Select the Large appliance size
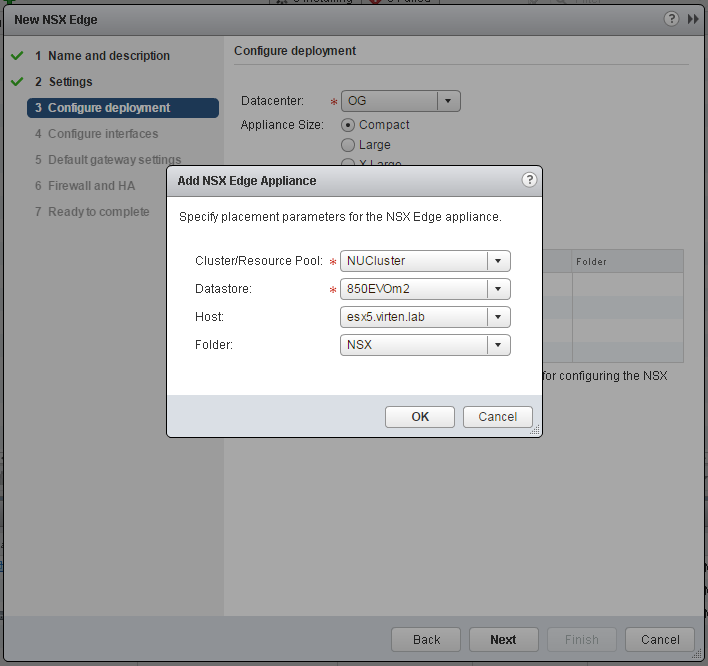The height and width of the screenshot is (666, 708). (348, 145)
